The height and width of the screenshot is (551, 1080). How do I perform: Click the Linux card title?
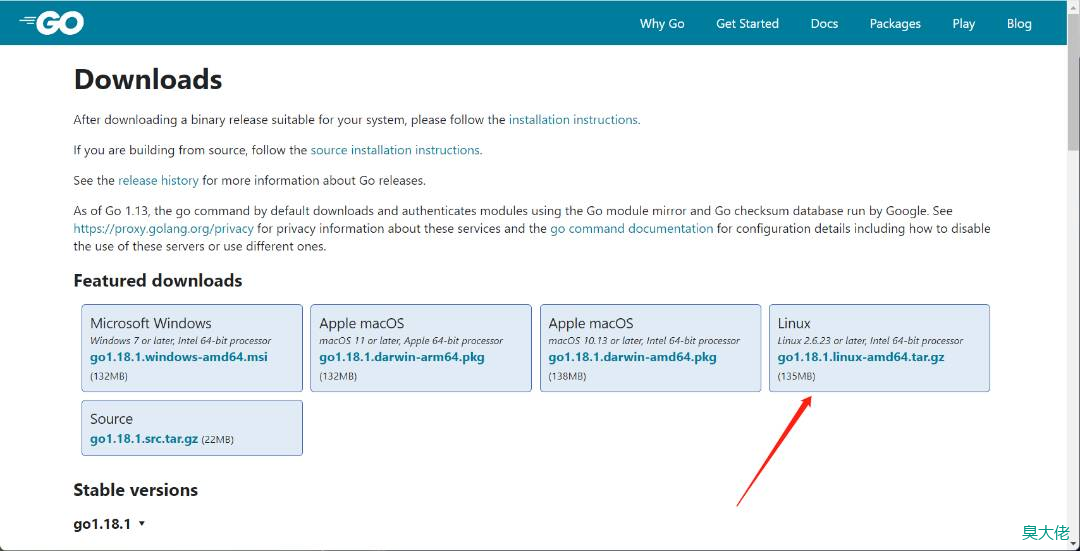pyautogui.click(x=794, y=323)
